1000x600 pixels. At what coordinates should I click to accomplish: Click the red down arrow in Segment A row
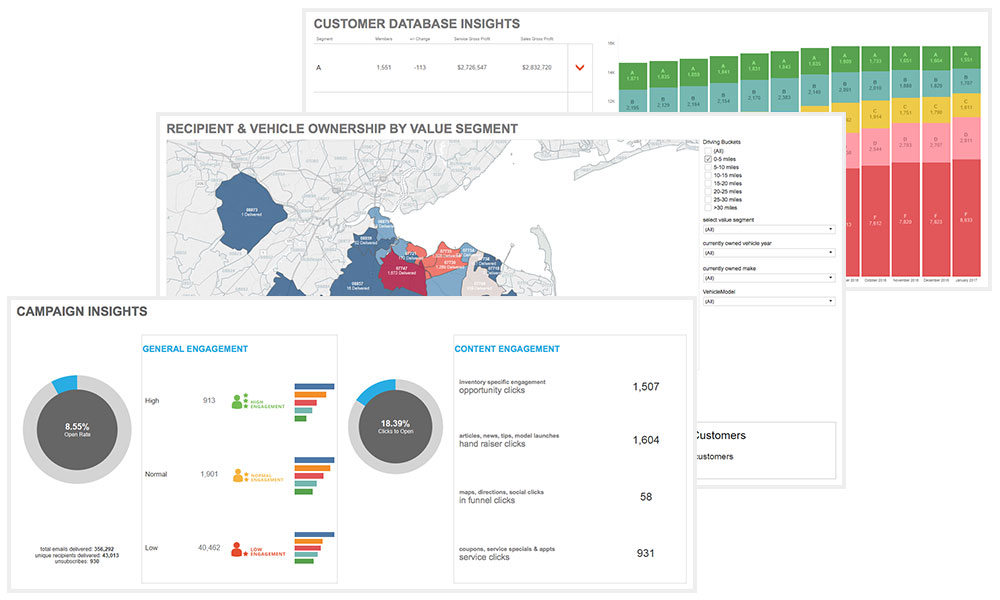579,67
